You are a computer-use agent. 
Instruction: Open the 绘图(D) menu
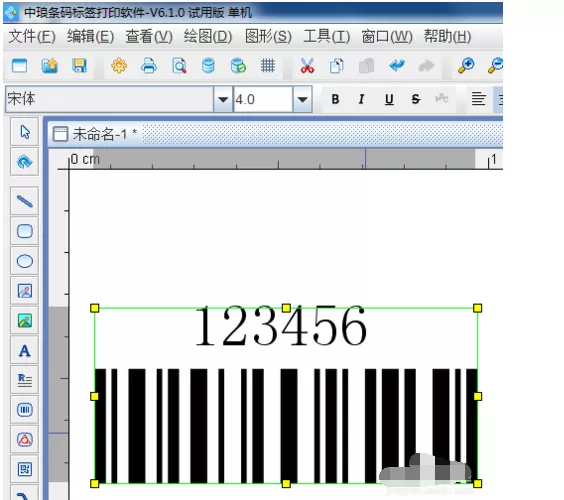point(208,36)
